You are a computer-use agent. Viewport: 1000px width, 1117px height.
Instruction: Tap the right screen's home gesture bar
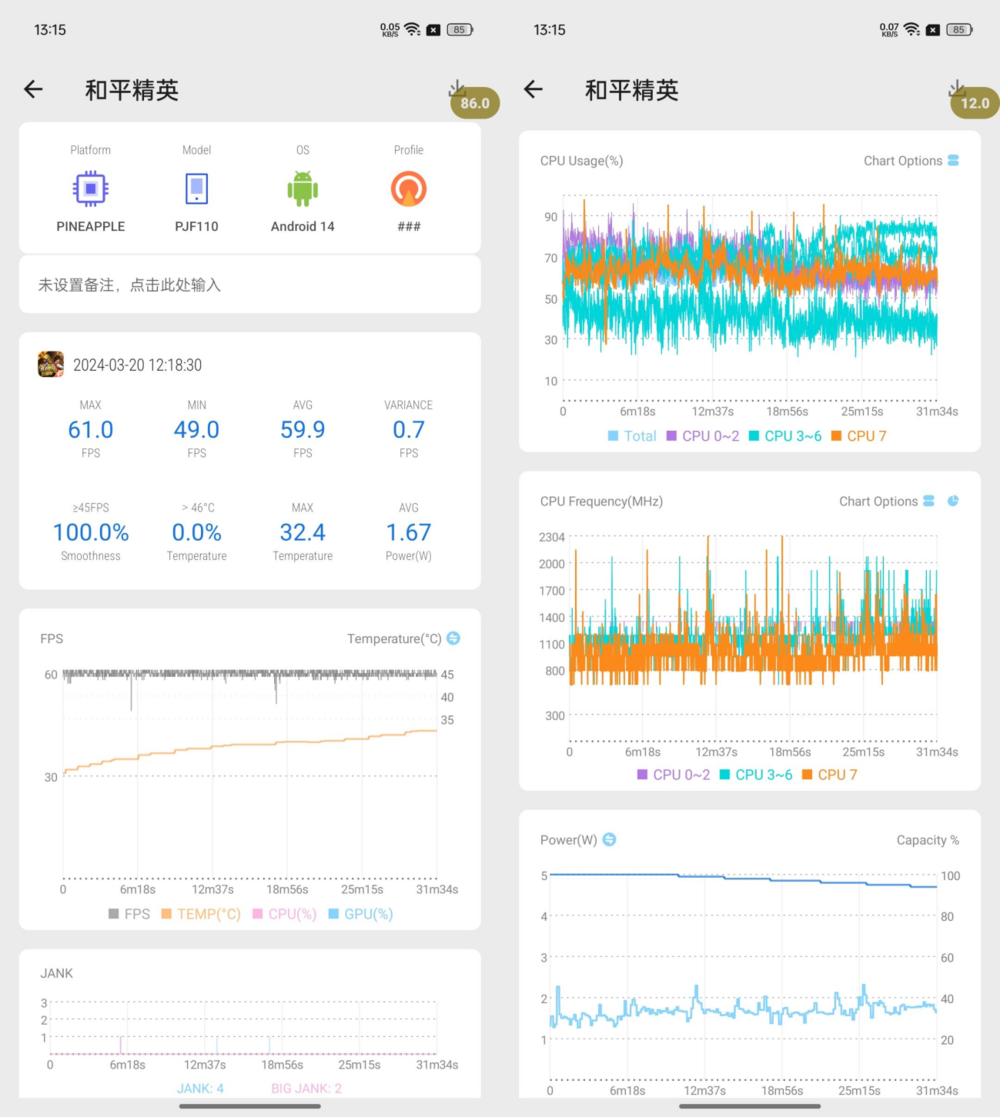750,1106
